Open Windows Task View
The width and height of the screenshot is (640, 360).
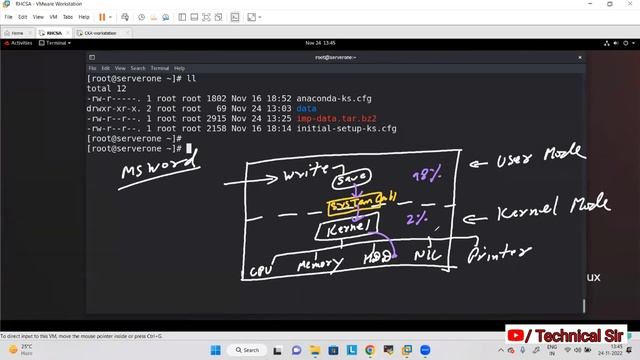point(278,350)
